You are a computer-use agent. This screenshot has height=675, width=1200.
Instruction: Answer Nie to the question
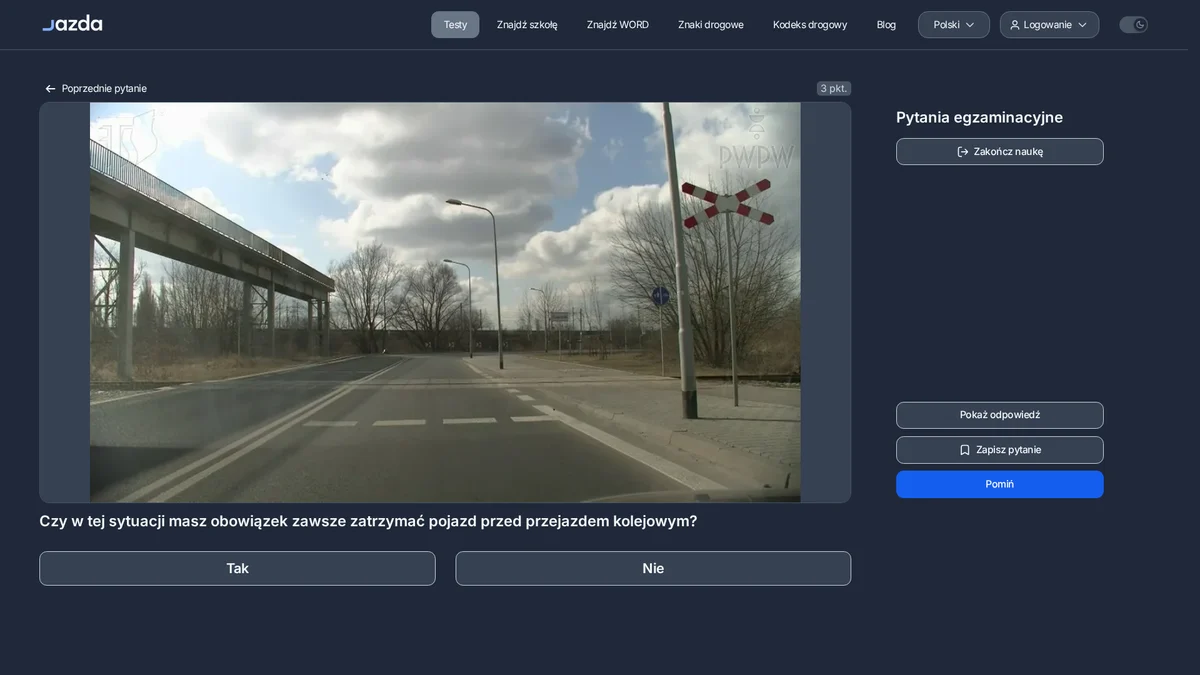pyautogui.click(x=653, y=568)
